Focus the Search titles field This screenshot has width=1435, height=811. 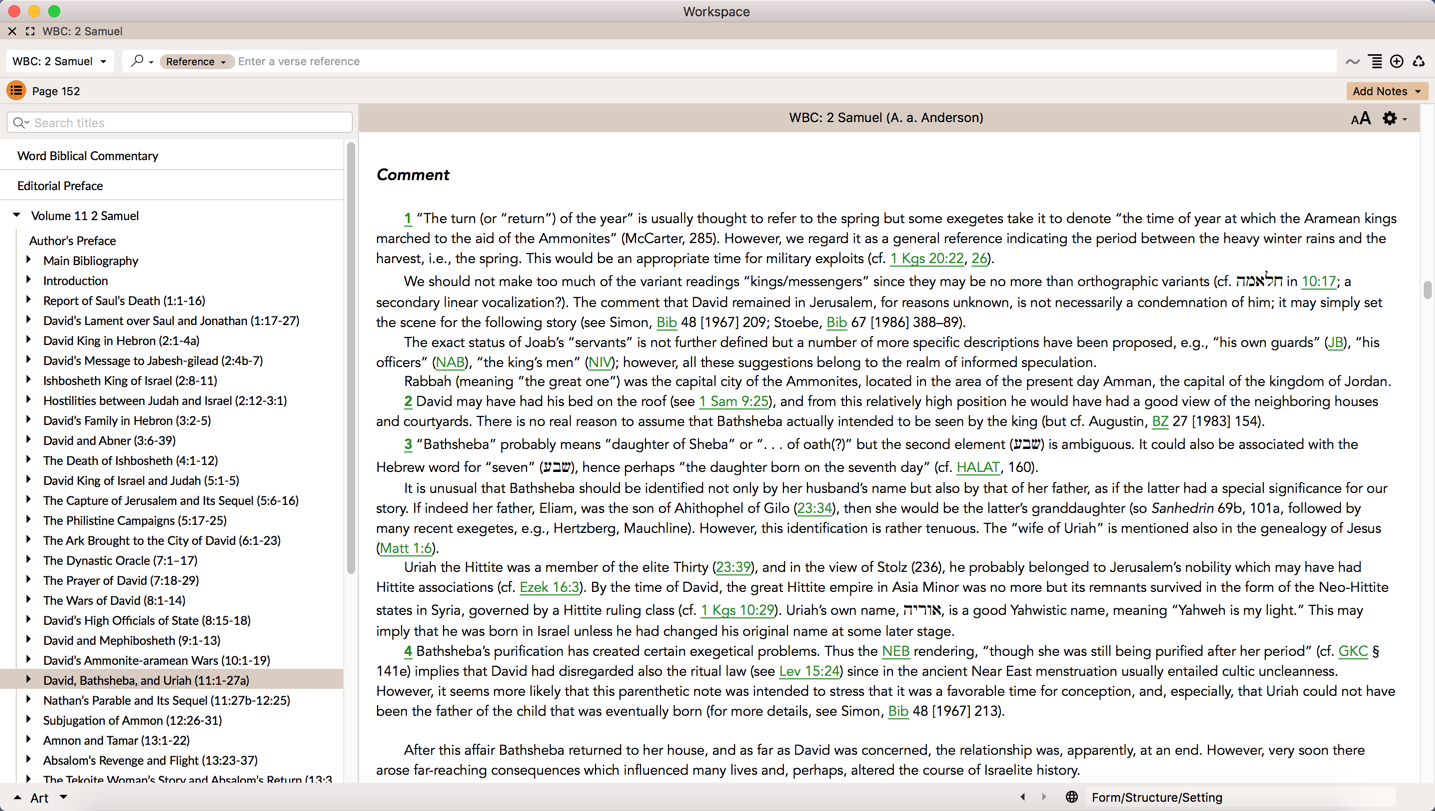click(x=180, y=123)
